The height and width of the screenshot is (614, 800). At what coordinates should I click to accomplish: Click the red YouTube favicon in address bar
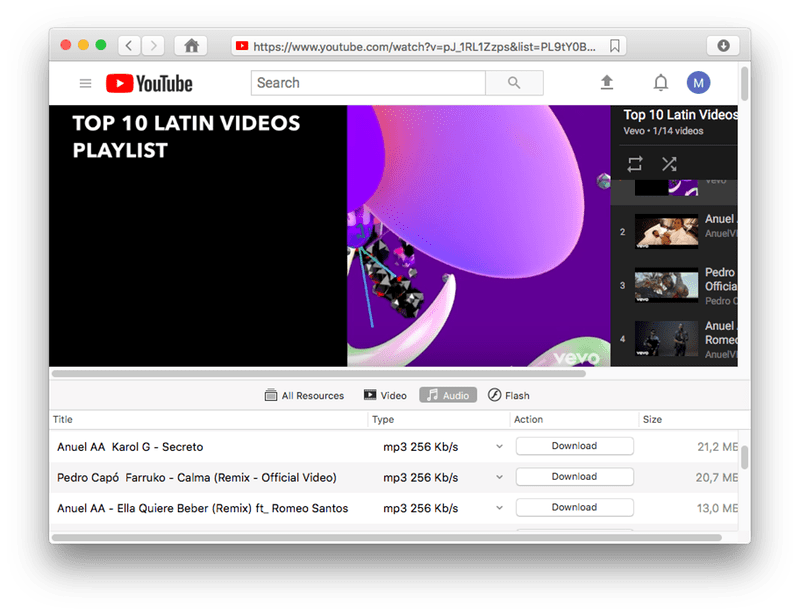242,46
